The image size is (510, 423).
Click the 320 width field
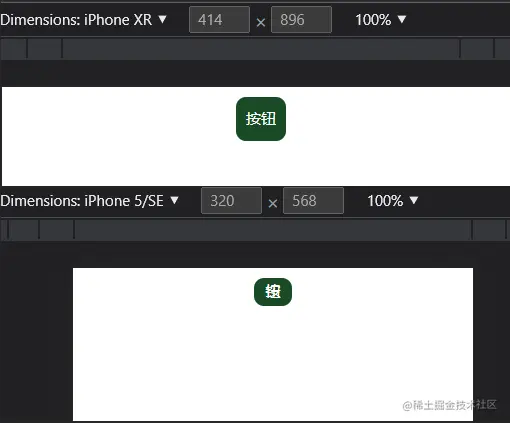(231, 201)
